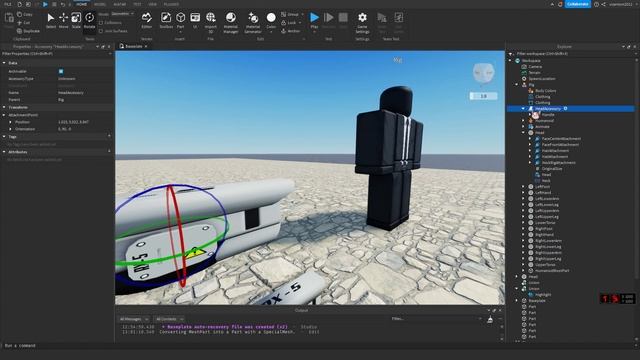Toggle the Archivable checkbox

click(x=61, y=71)
